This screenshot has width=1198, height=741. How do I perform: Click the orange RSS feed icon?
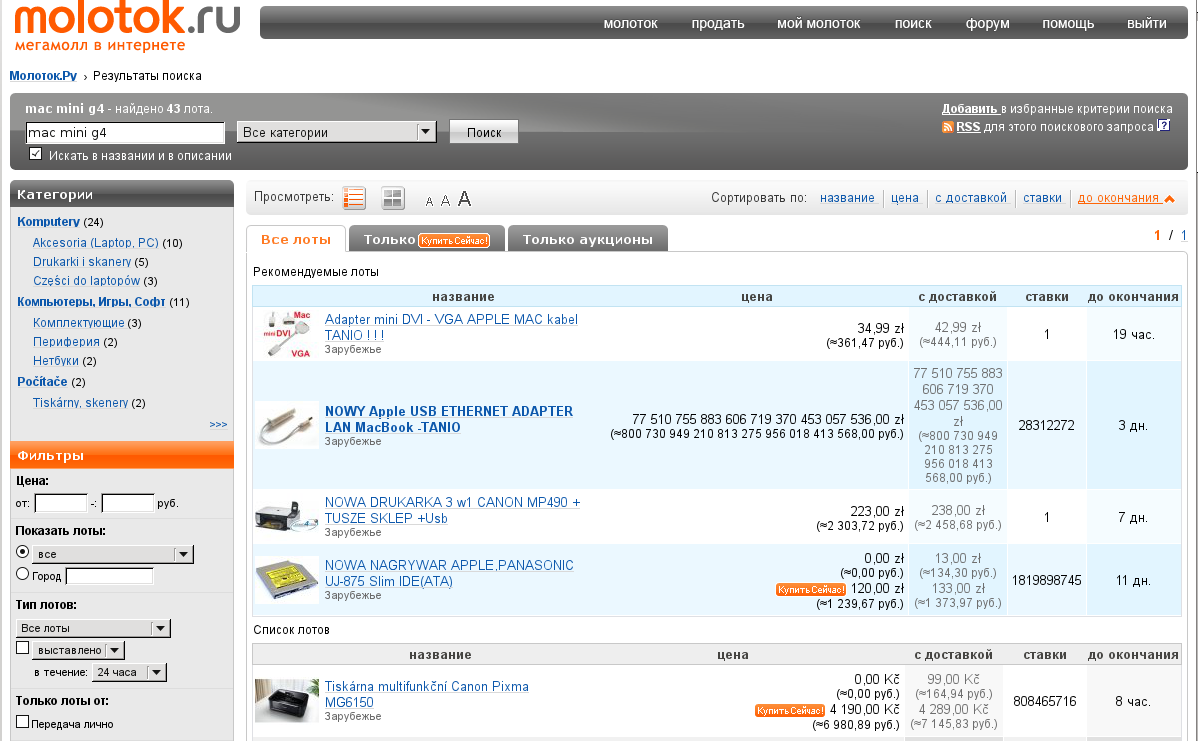pyautogui.click(x=947, y=127)
